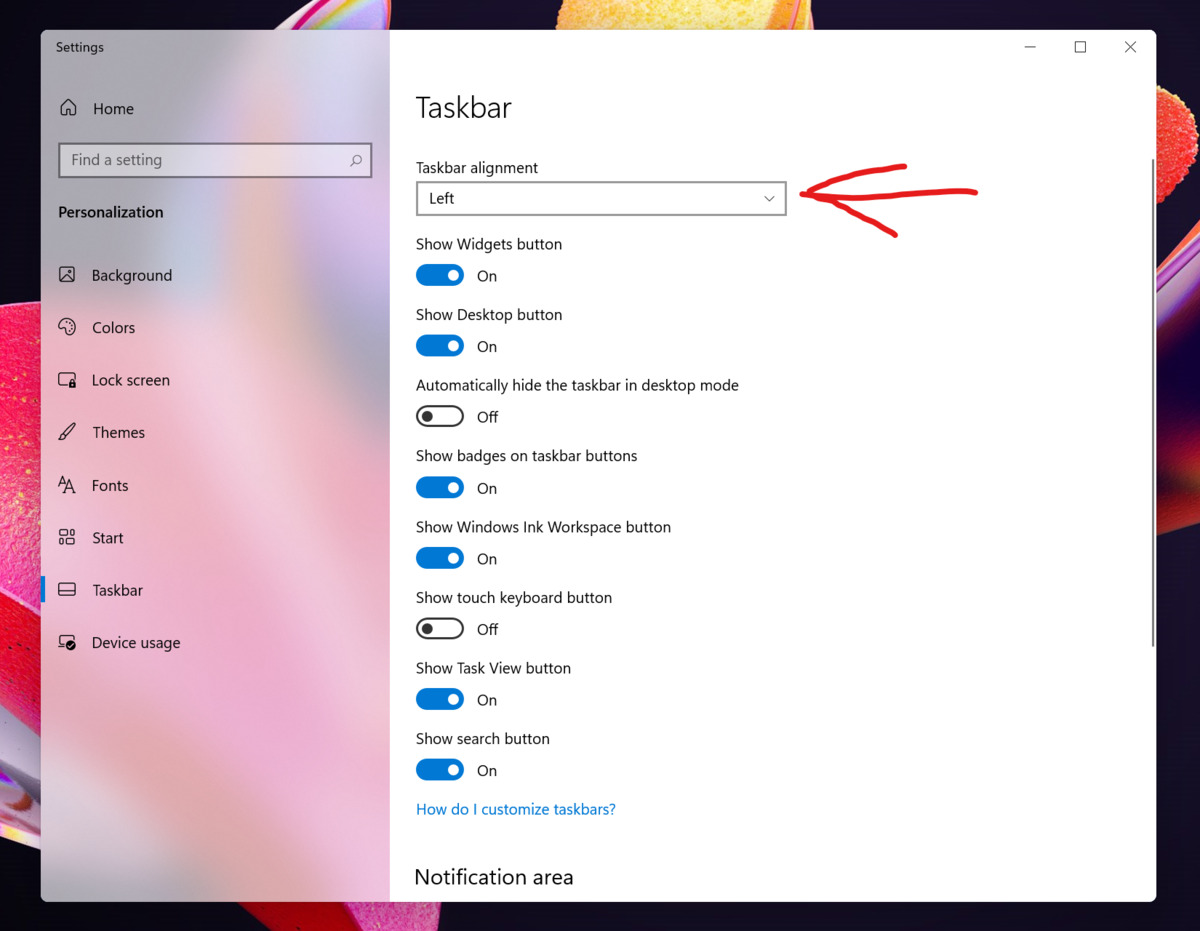Click the Lock screen icon
This screenshot has height=931, width=1200.
coord(67,380)
